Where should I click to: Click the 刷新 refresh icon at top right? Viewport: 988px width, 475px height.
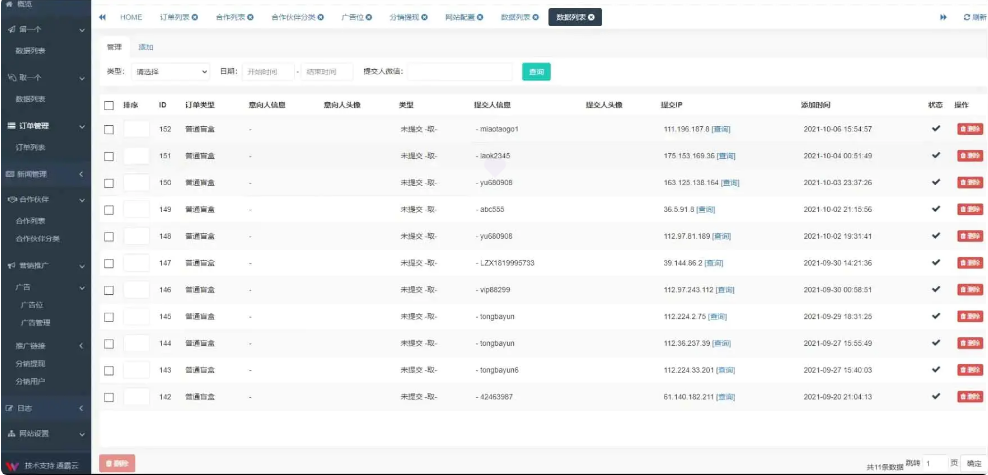(966, 18)
